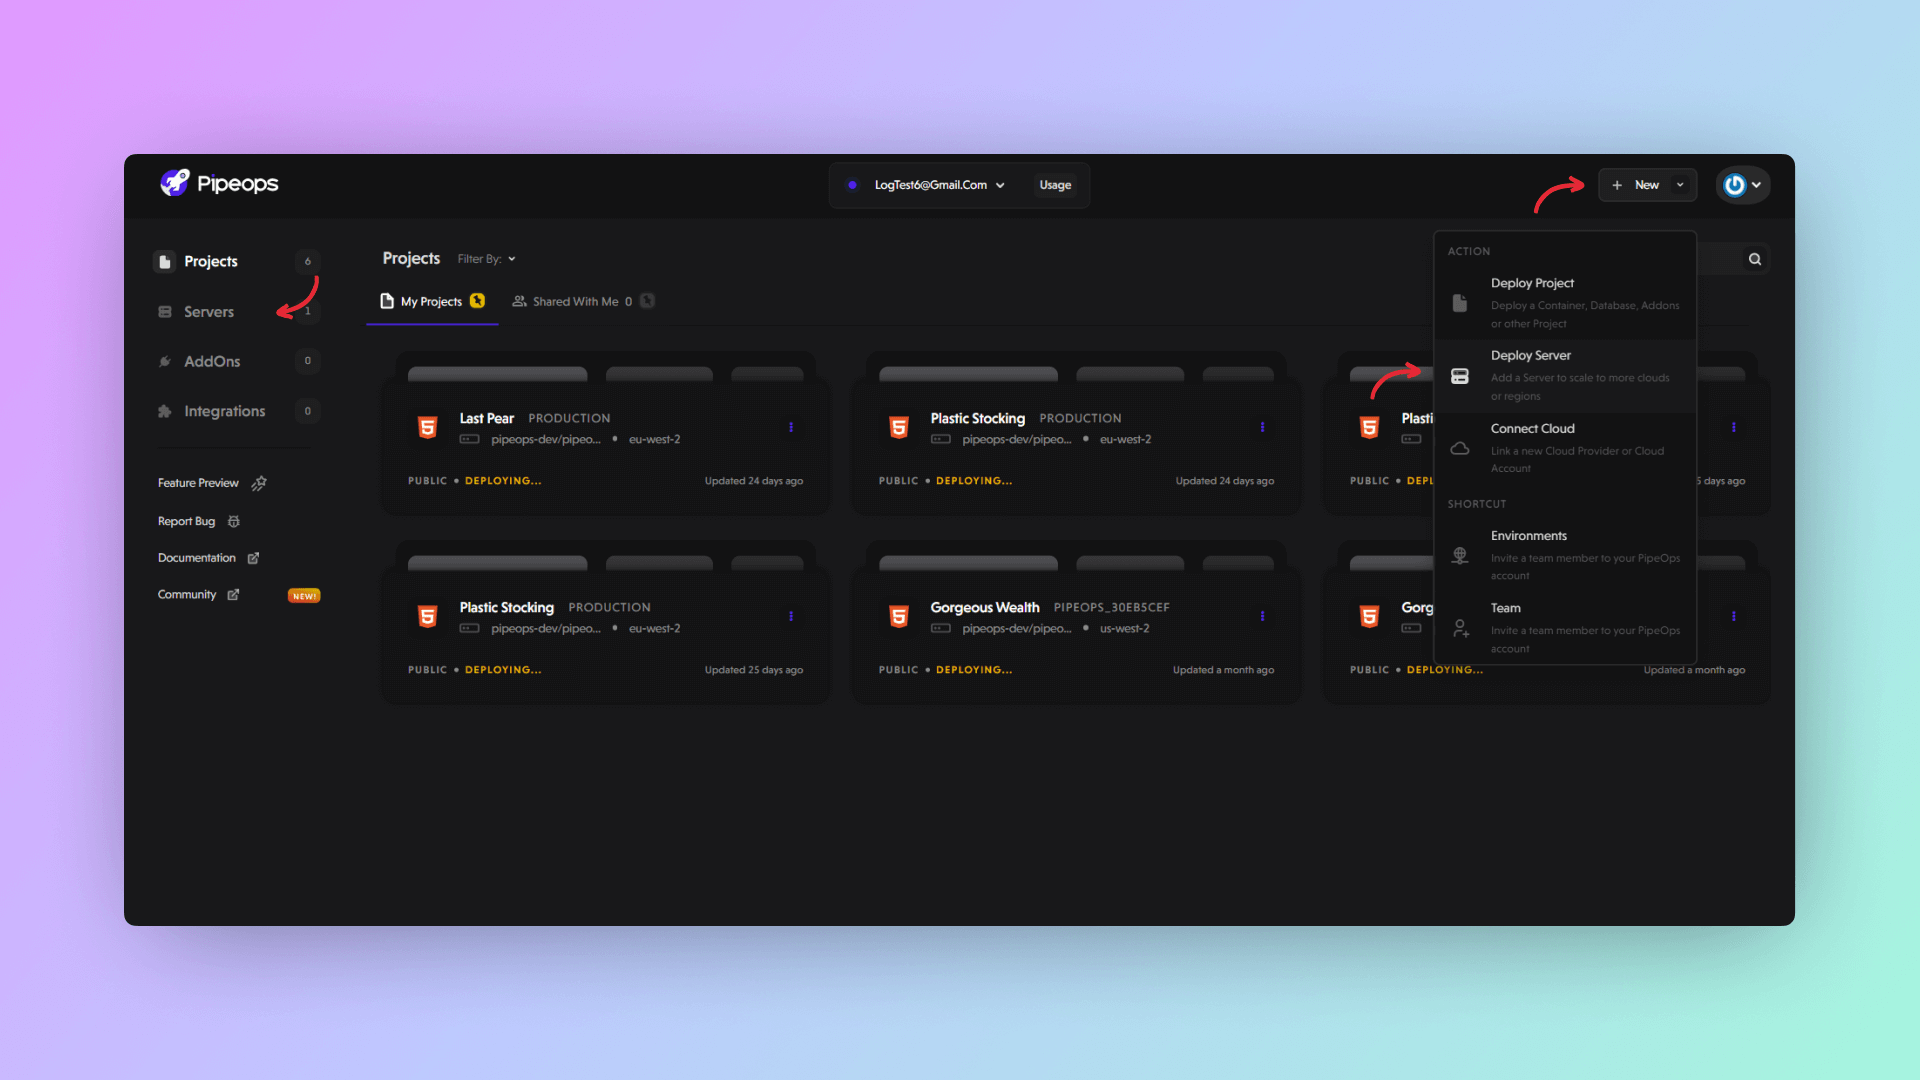
Task: Click us-west-2 region on Gorgeous Wealth card
Action: (x=1124, y=629)
